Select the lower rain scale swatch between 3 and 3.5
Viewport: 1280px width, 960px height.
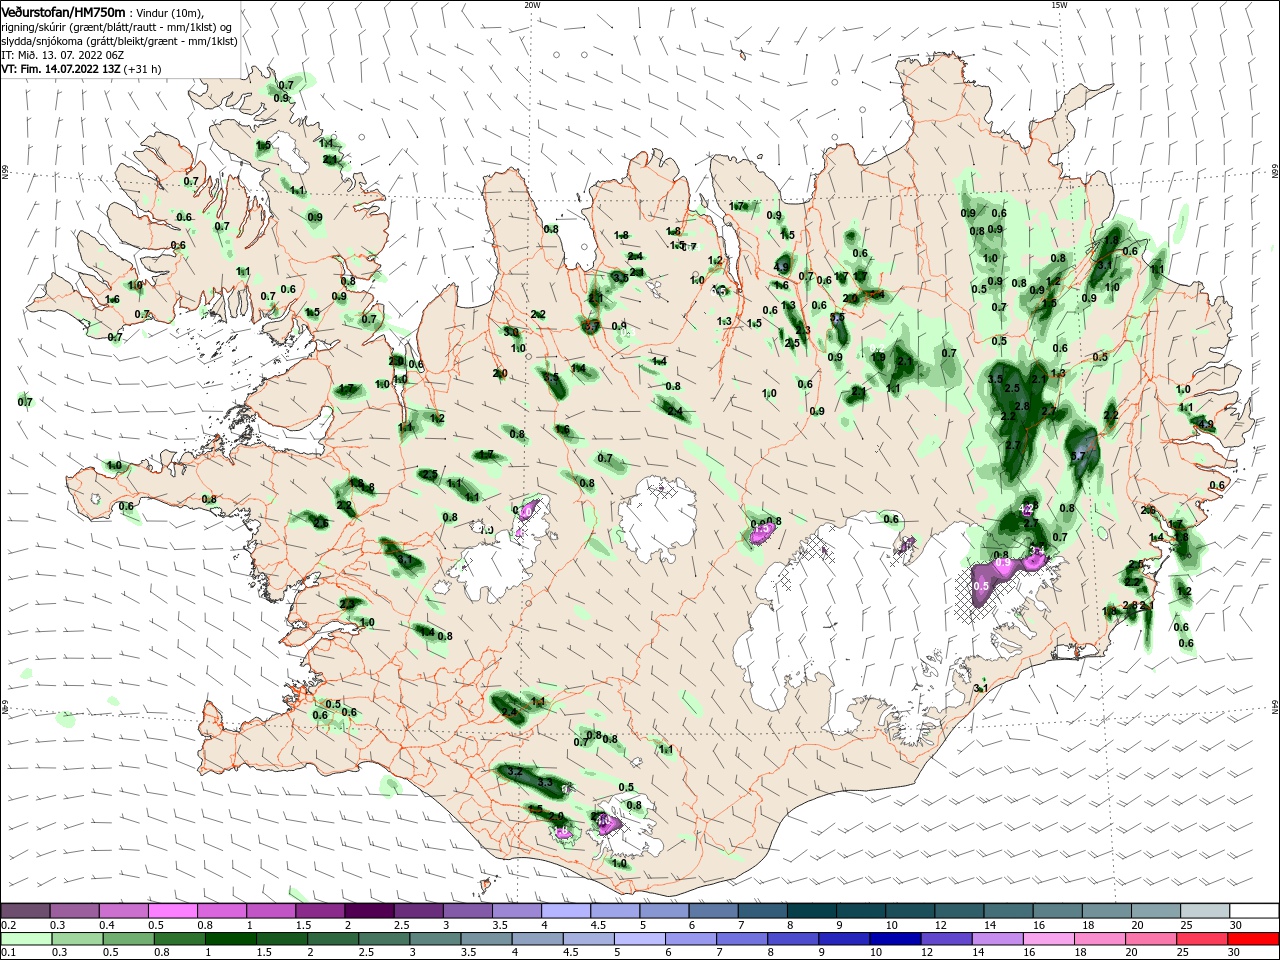tap(435, 939)
